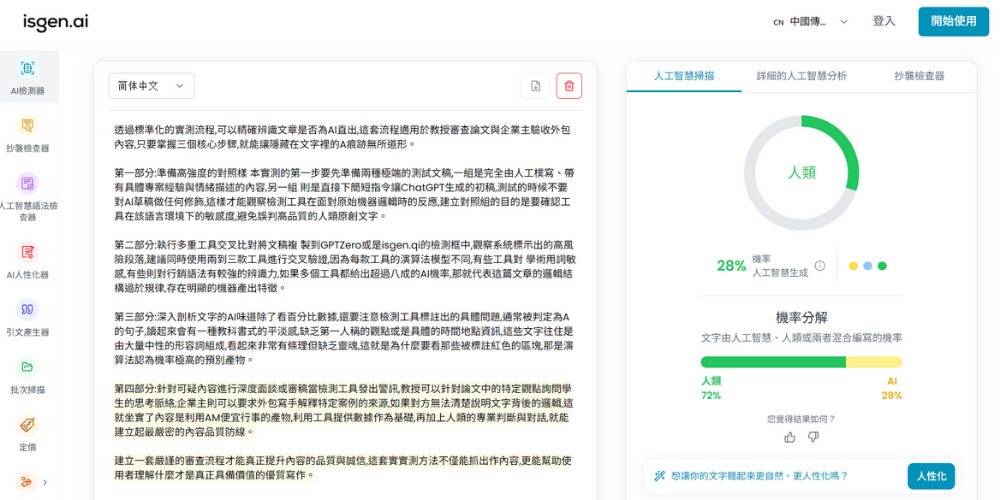Click the info icon beside 人工智慧生成
This screenshot has width=1000, height=500.
(x=820, y=266)
